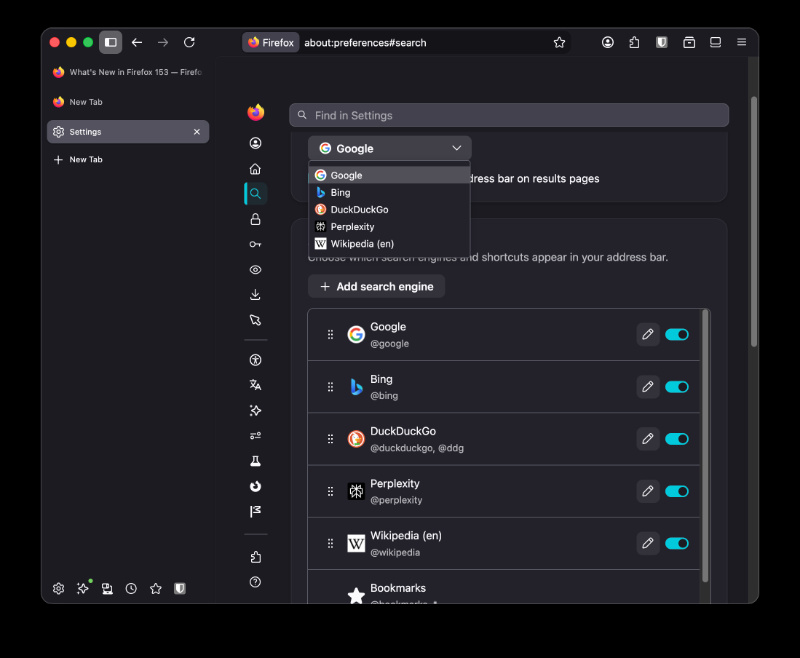Open the application hamburger menu
Image resolution: width=800 pixels, height=658 pixels.
[742, 42]
